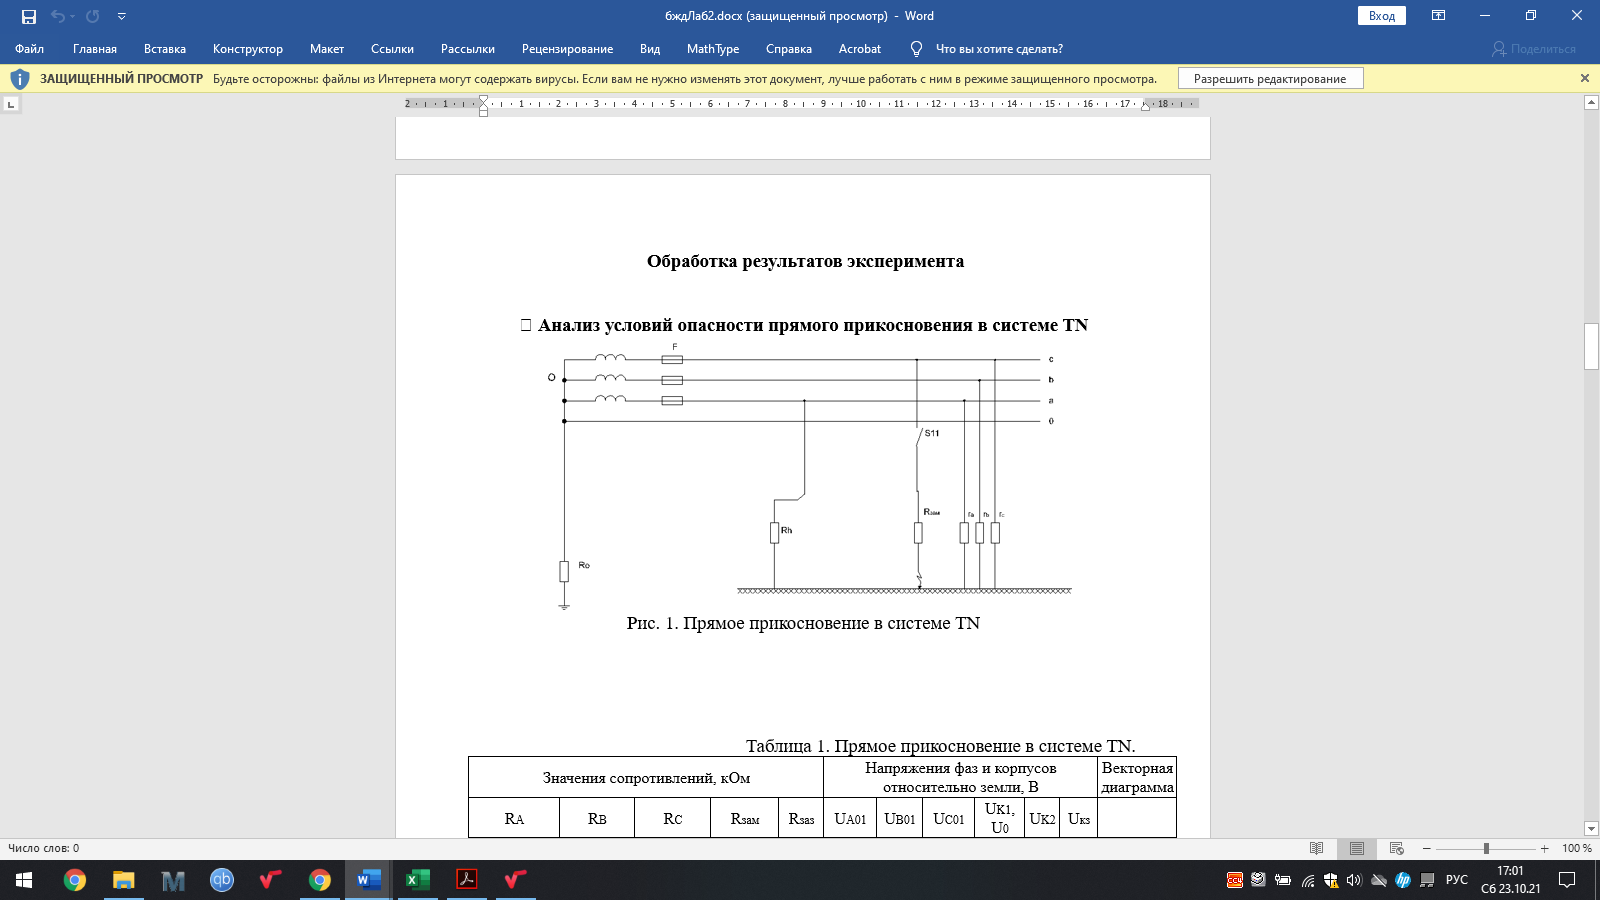Open undo history dropdown arrow
This screenshot has height=900, width=1600.
72,16
